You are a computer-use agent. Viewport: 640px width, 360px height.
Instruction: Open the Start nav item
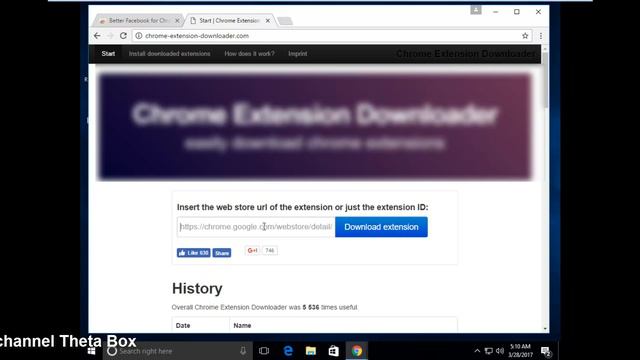(108, 53)
